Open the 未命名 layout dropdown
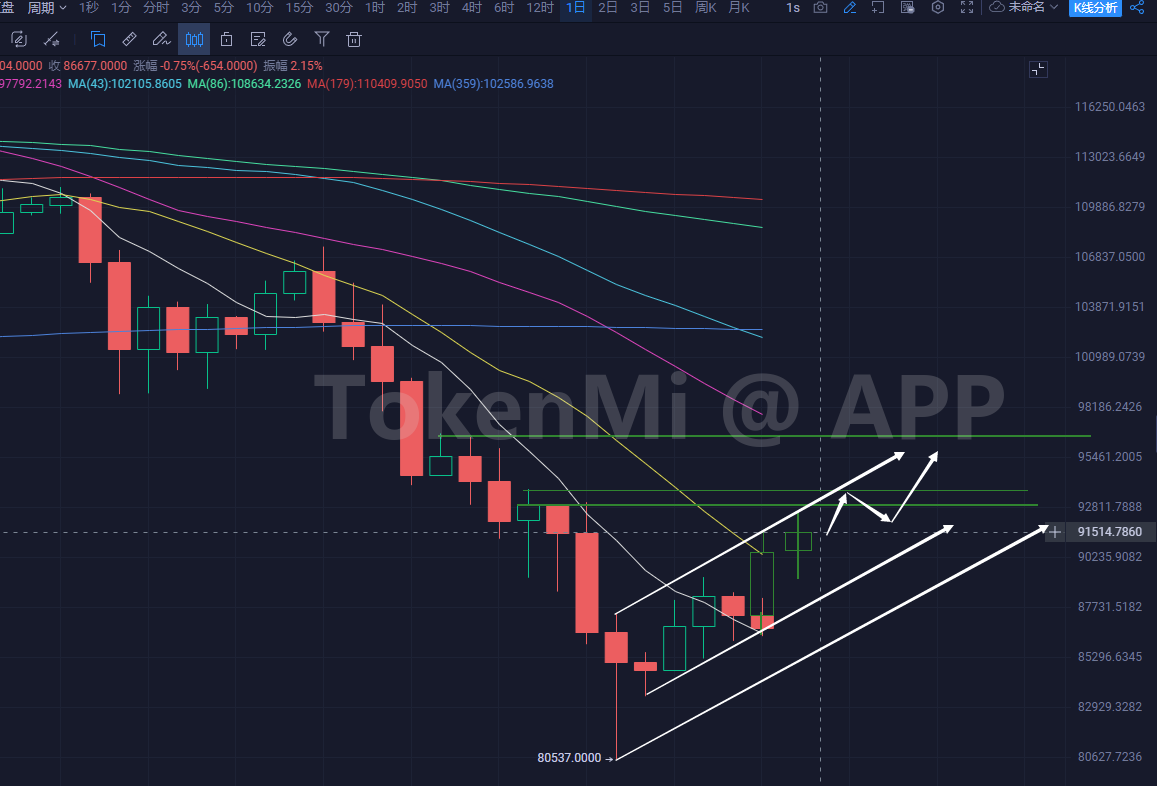This screenshot has width=1157, height=786. 1025,8
